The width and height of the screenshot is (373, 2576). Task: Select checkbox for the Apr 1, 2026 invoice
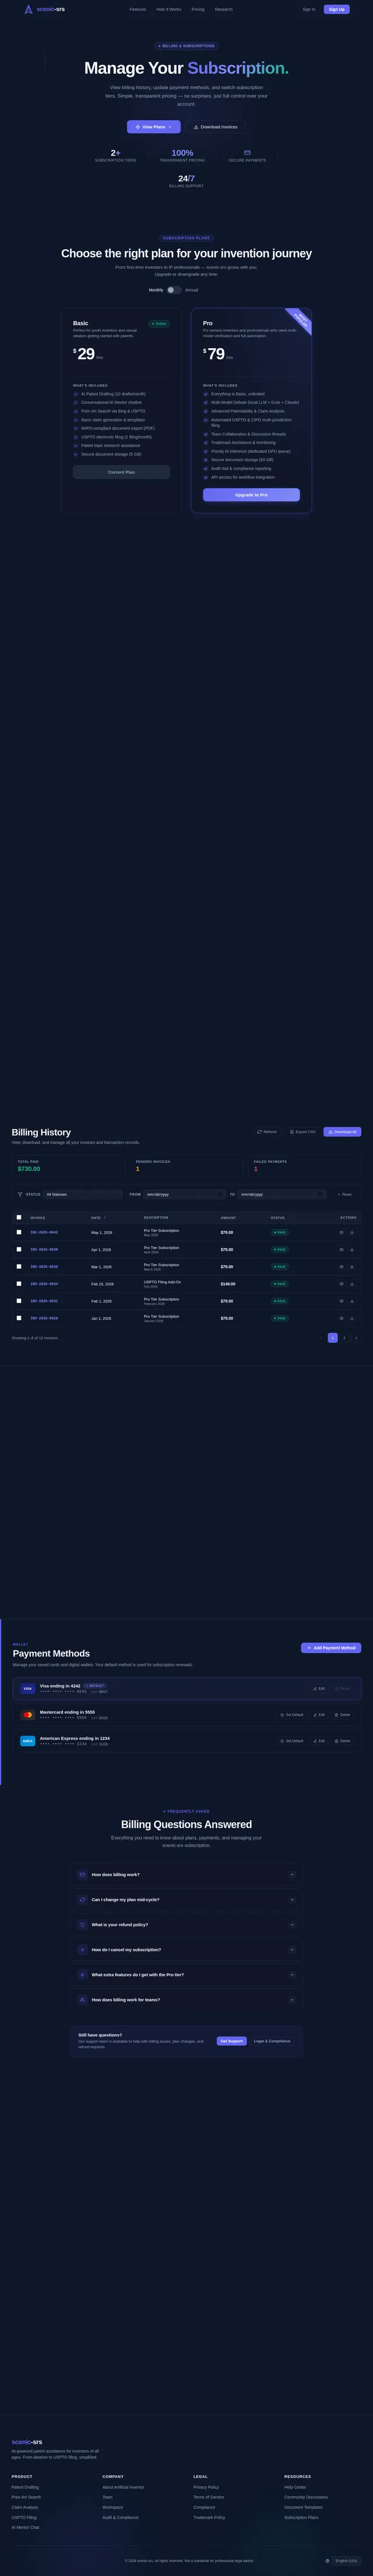(x=19, y=1249)
